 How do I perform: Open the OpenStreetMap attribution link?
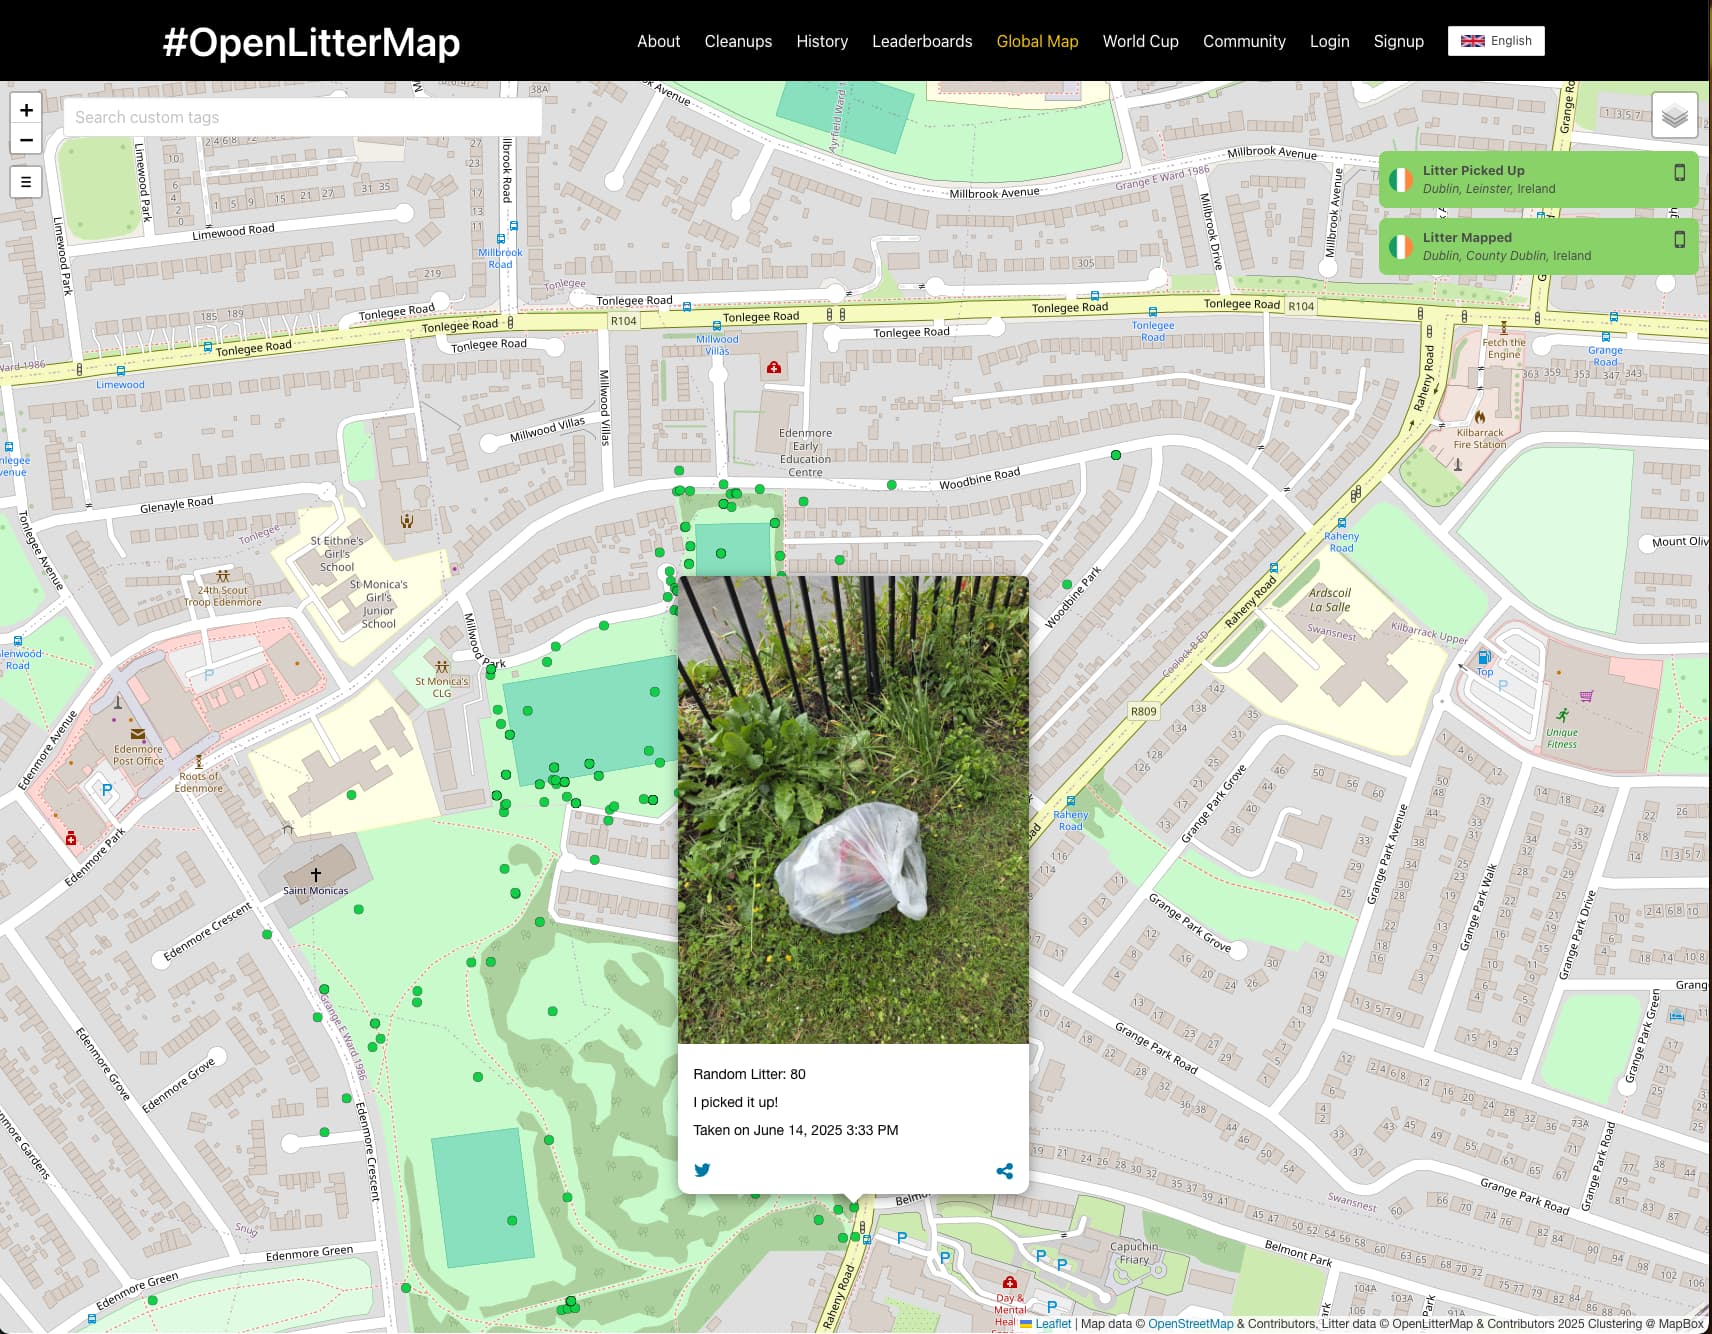click(1190, 1323)
